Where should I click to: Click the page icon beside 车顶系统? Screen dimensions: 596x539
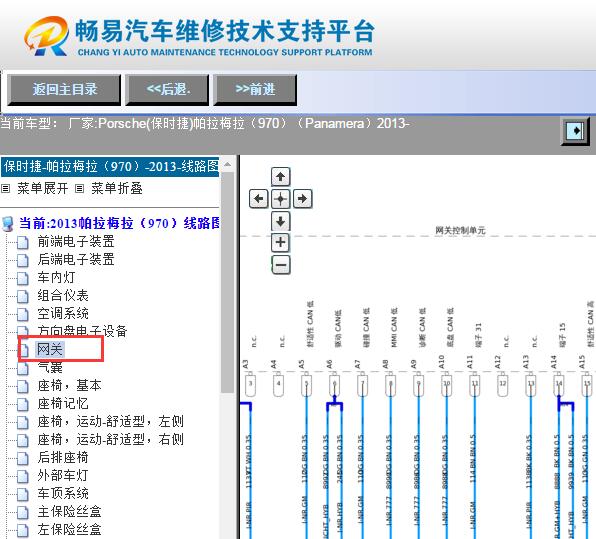click(x=23, y=494)
